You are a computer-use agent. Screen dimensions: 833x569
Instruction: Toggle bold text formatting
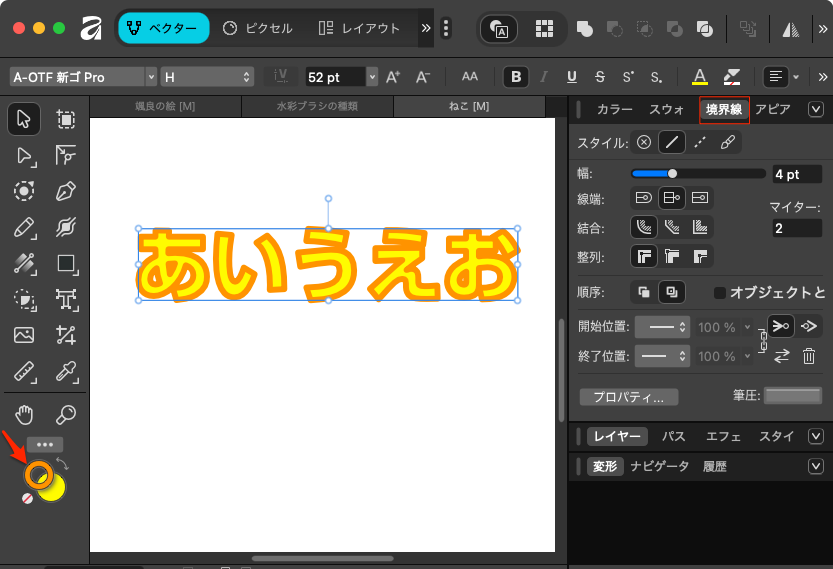click(x=516, y=77)
